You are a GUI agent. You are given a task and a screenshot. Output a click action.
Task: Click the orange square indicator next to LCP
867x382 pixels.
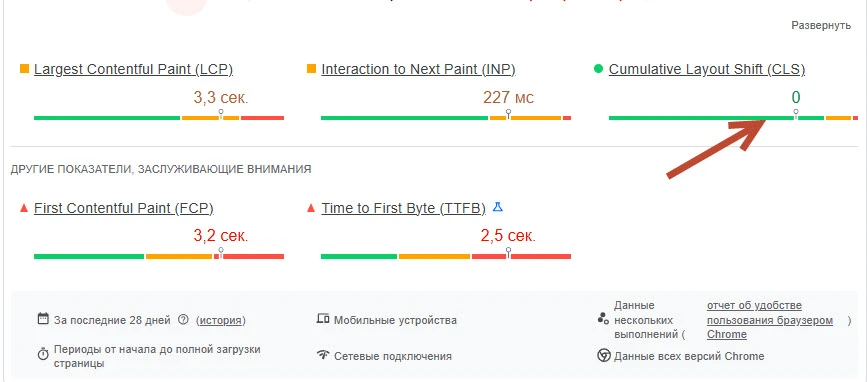24,69
